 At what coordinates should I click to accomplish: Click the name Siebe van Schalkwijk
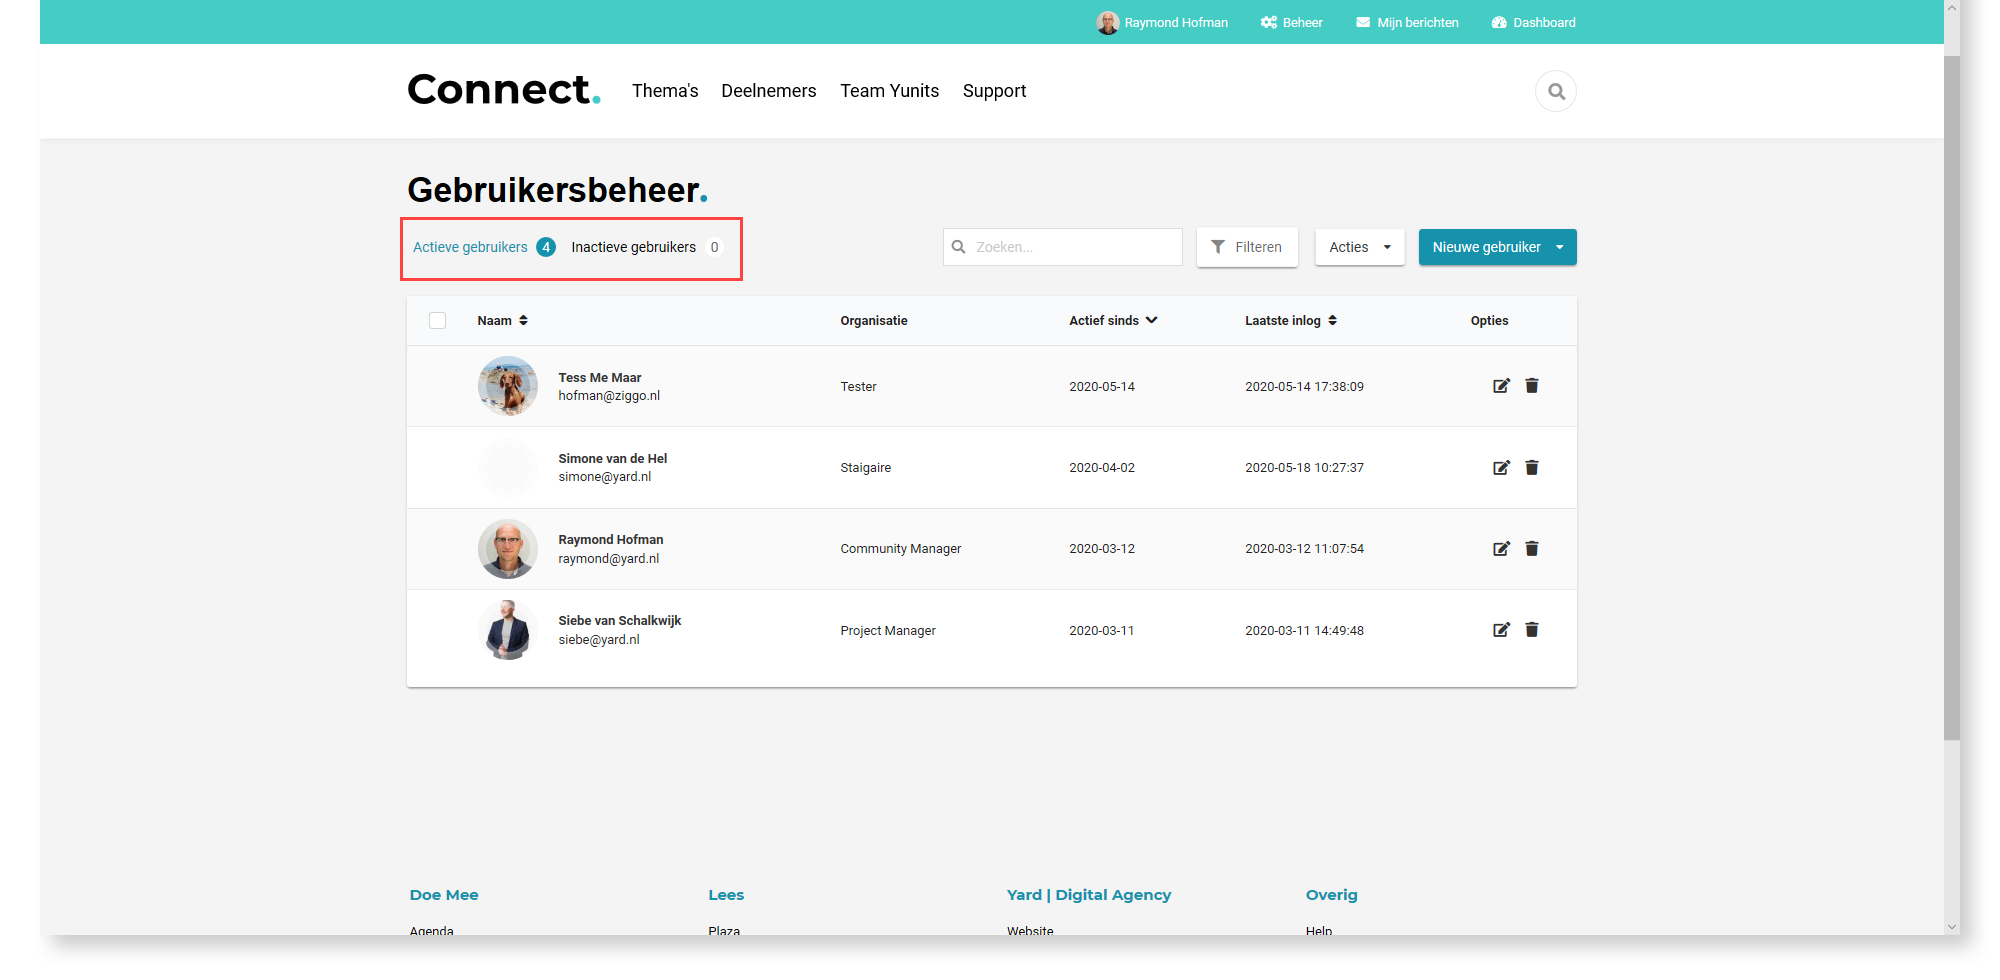tap(620, 621)
